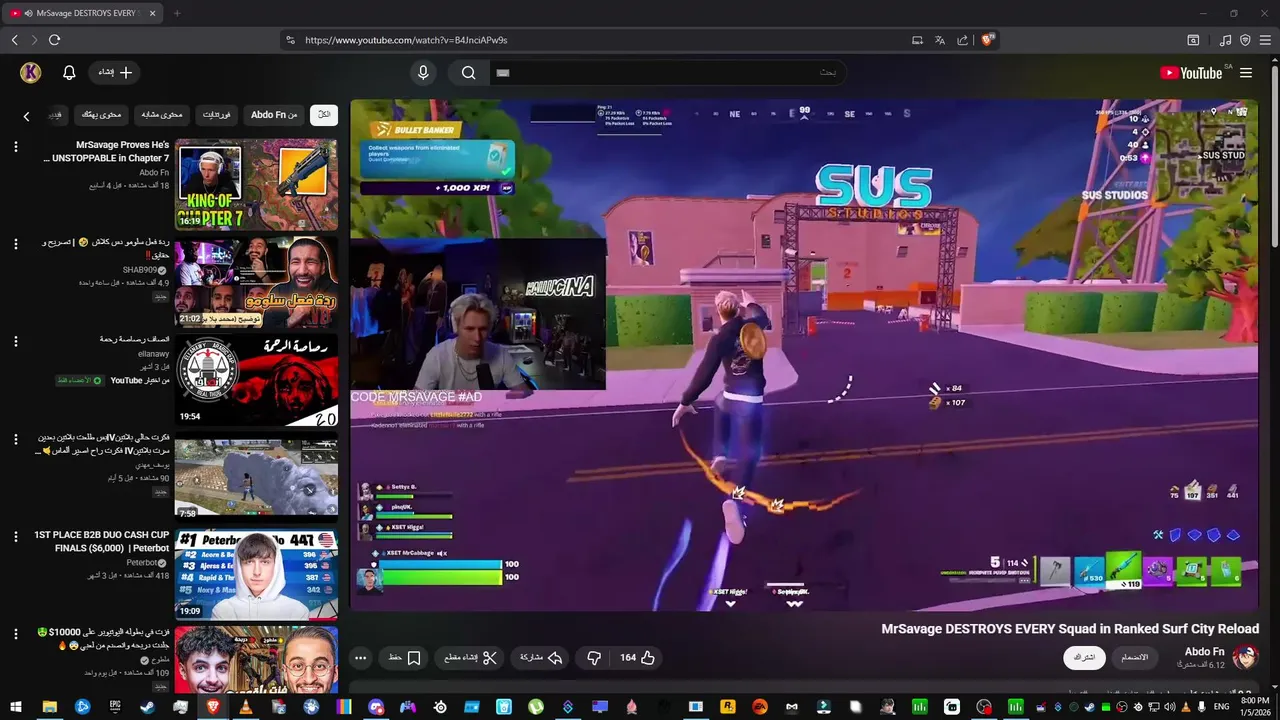The width and height of the screenshot is (1280, 720).
Task: Open more actions ellipsis below video
Action: click(361, 658)
